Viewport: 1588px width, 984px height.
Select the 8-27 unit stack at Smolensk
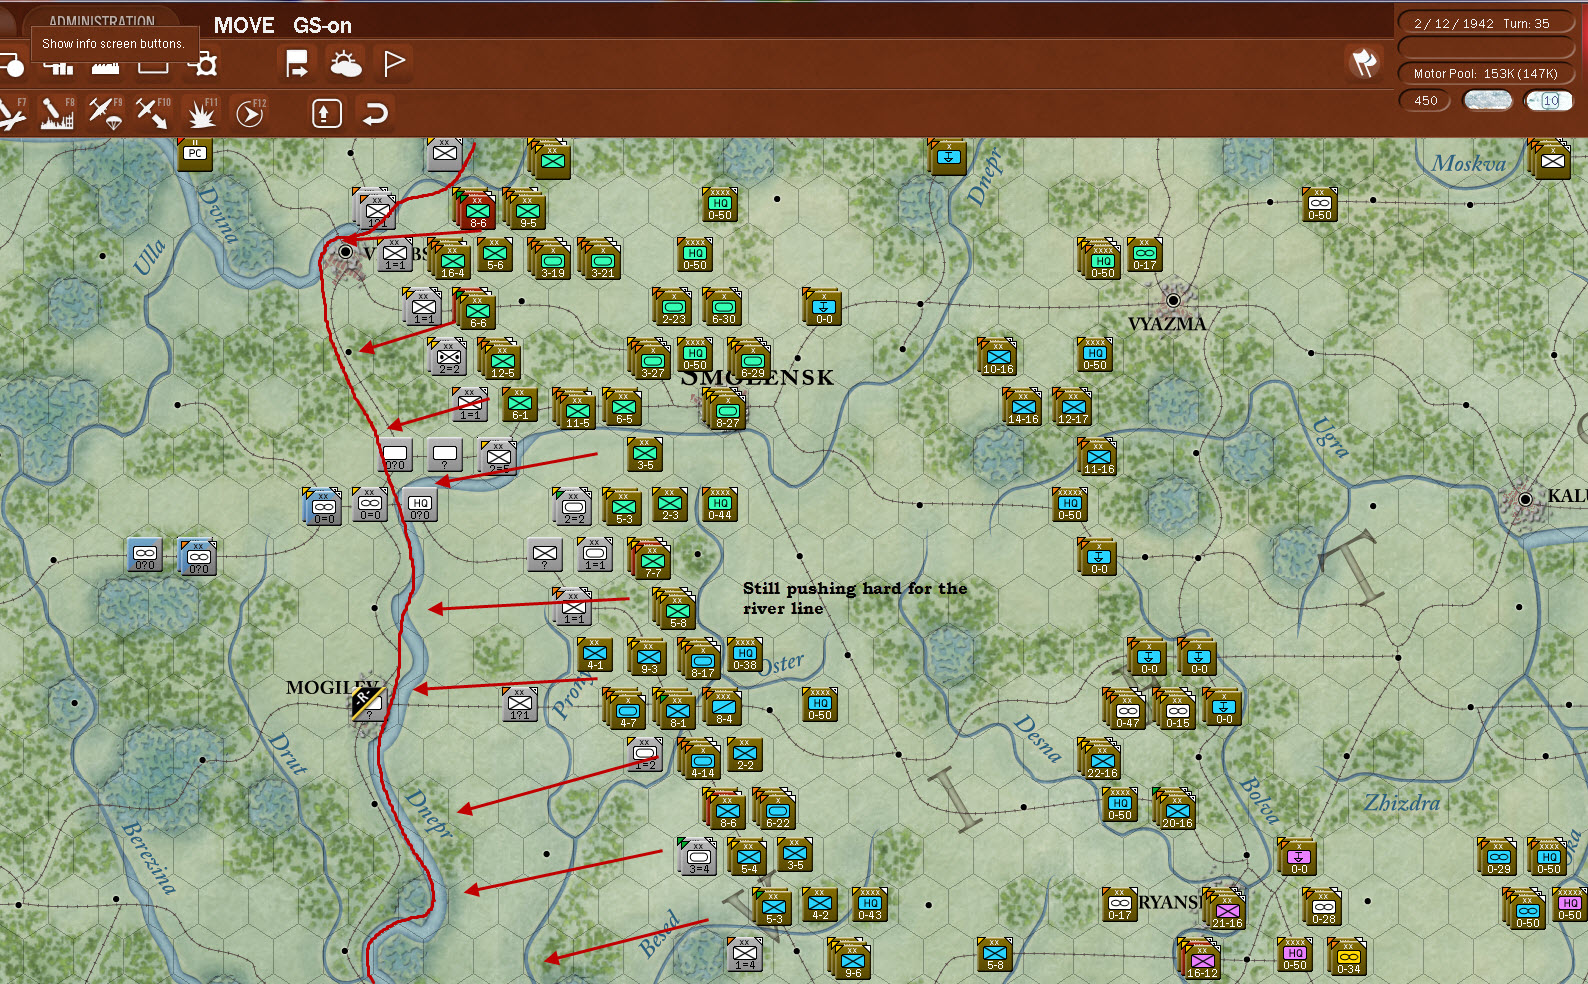(x=727, y=410)
